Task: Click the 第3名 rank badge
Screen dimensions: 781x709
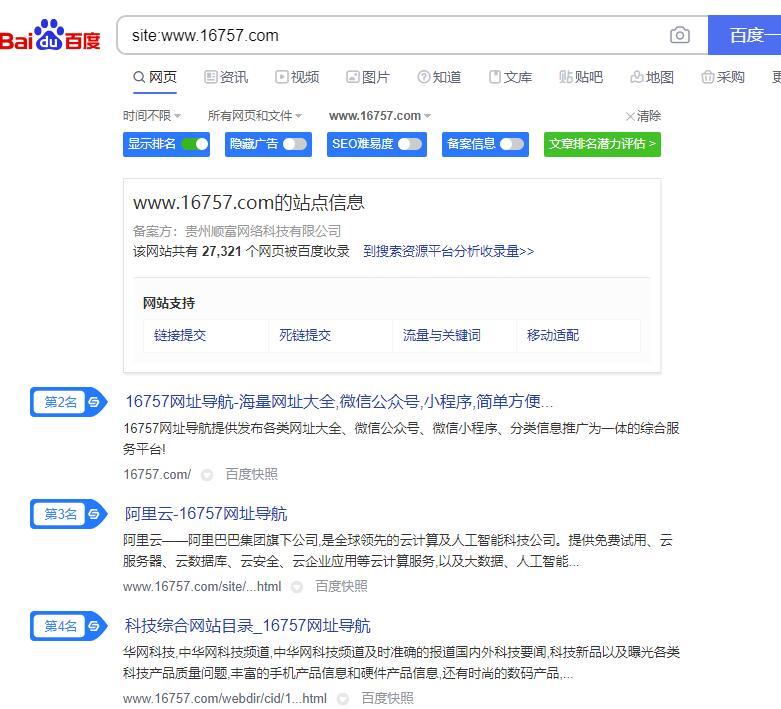Action: pyautogui.click(x=69, y=514)
